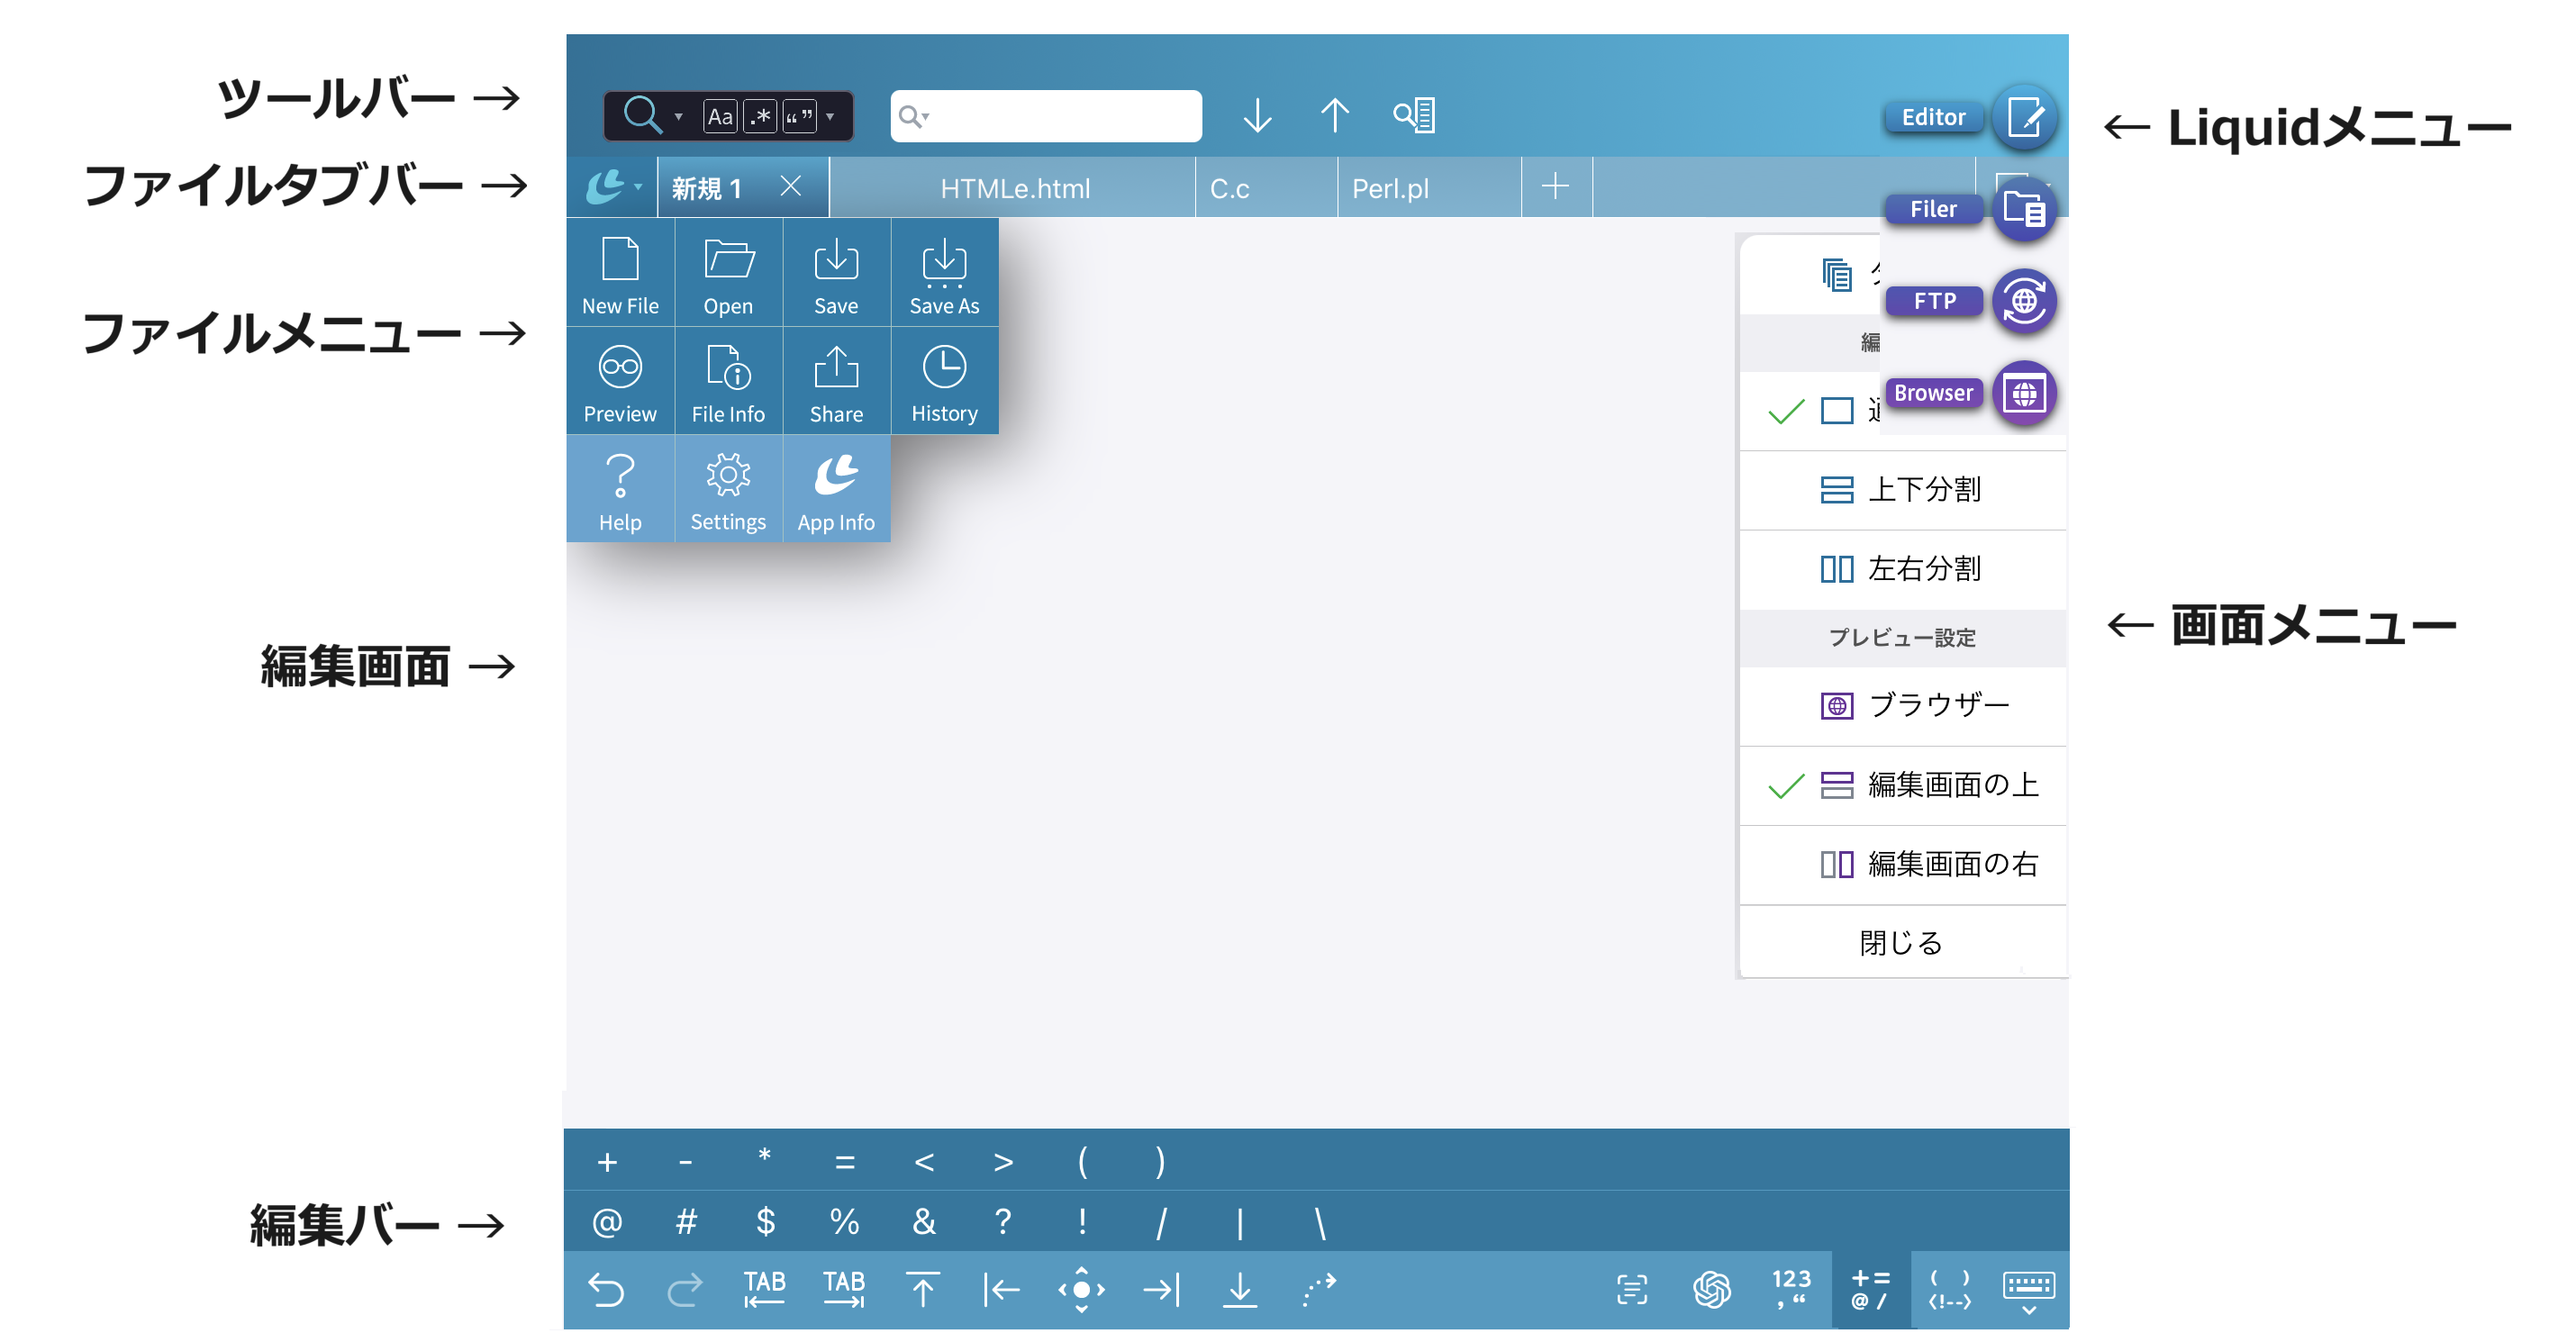Open dropdown arrow after quotes search option
The width and height of the screenshot is (2576, 1342).
[830, 117]
